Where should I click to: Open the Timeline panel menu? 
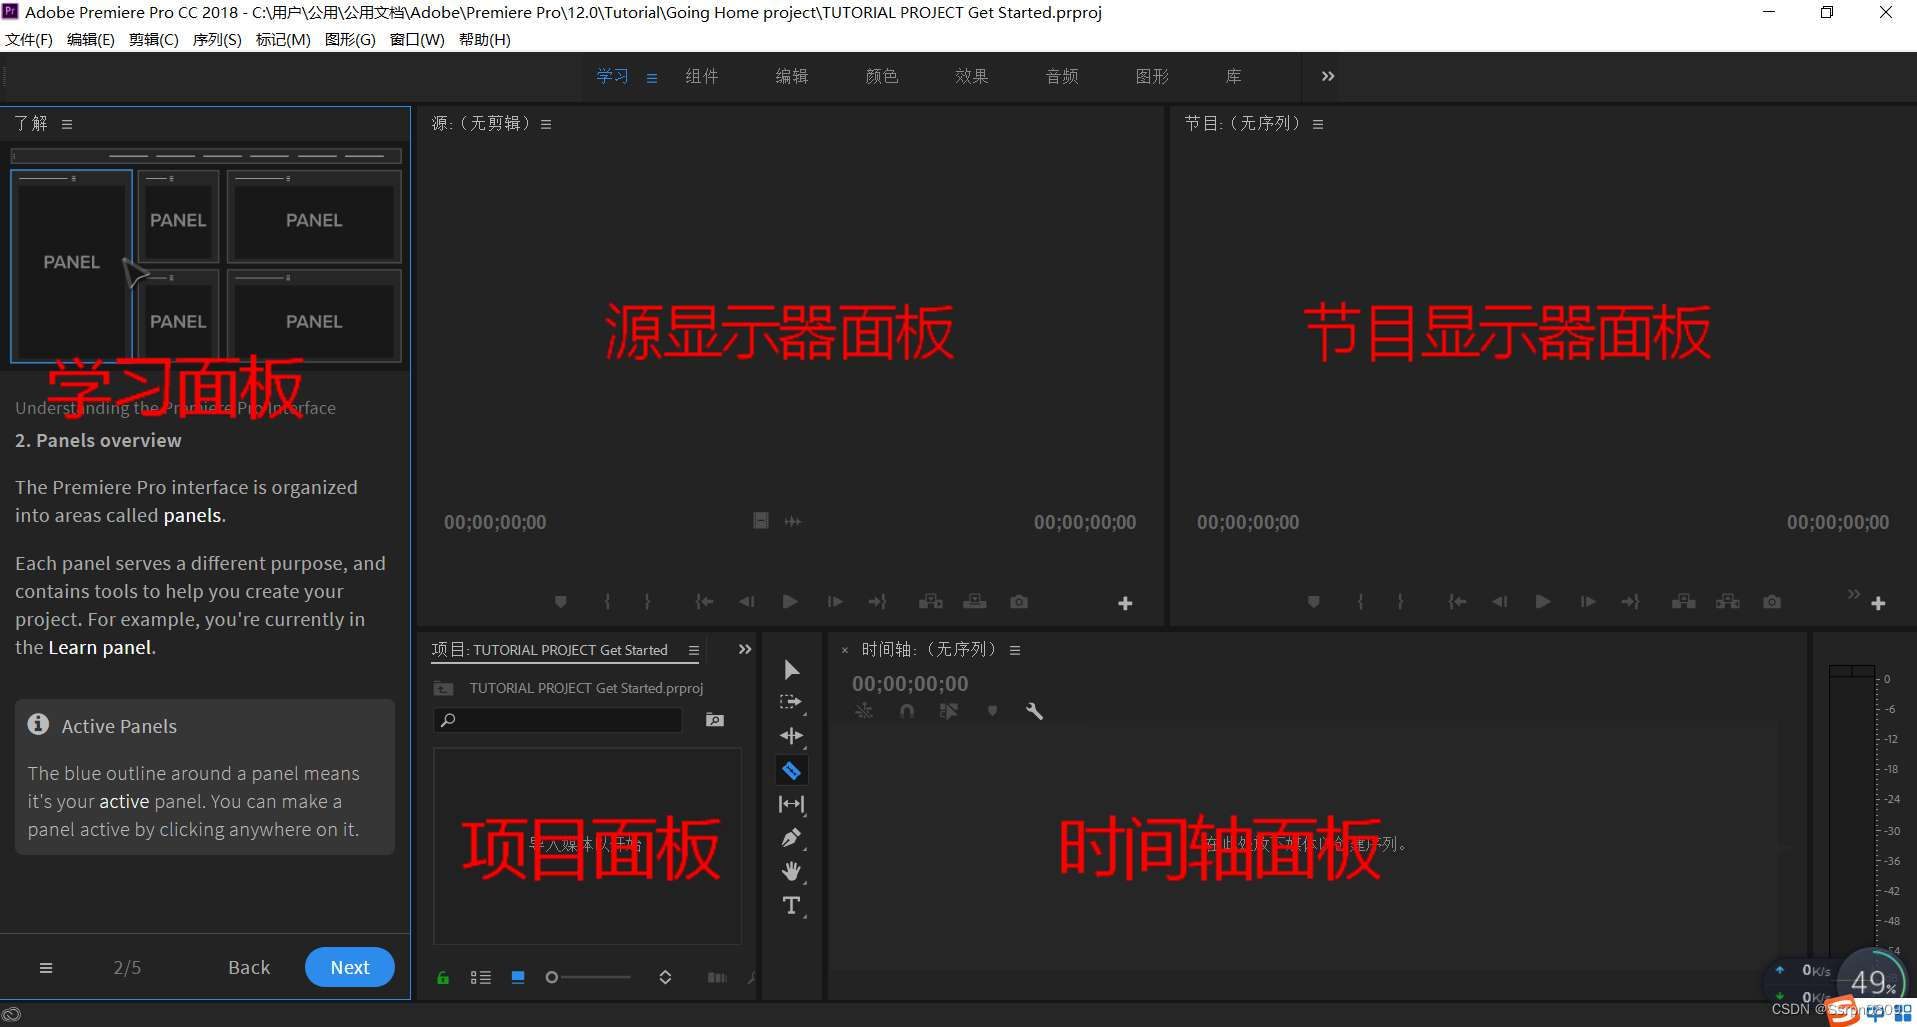1015,650
